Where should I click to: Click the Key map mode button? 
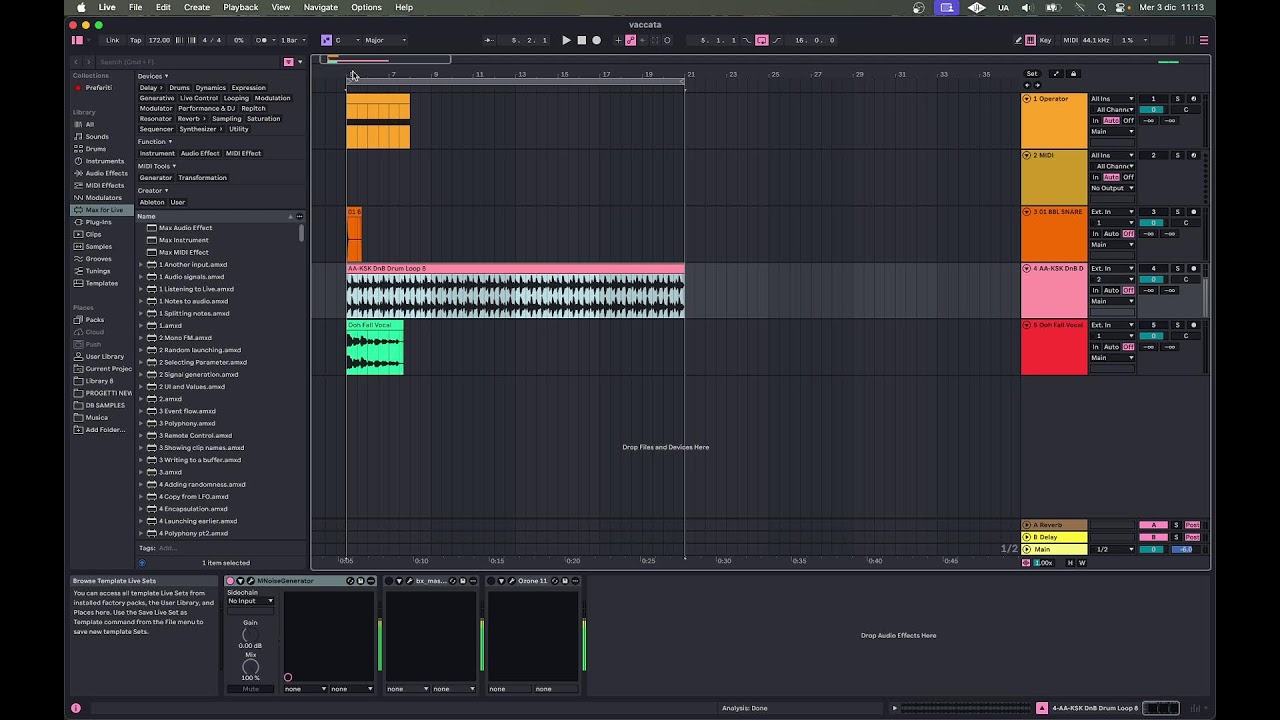coord(1046,40)
